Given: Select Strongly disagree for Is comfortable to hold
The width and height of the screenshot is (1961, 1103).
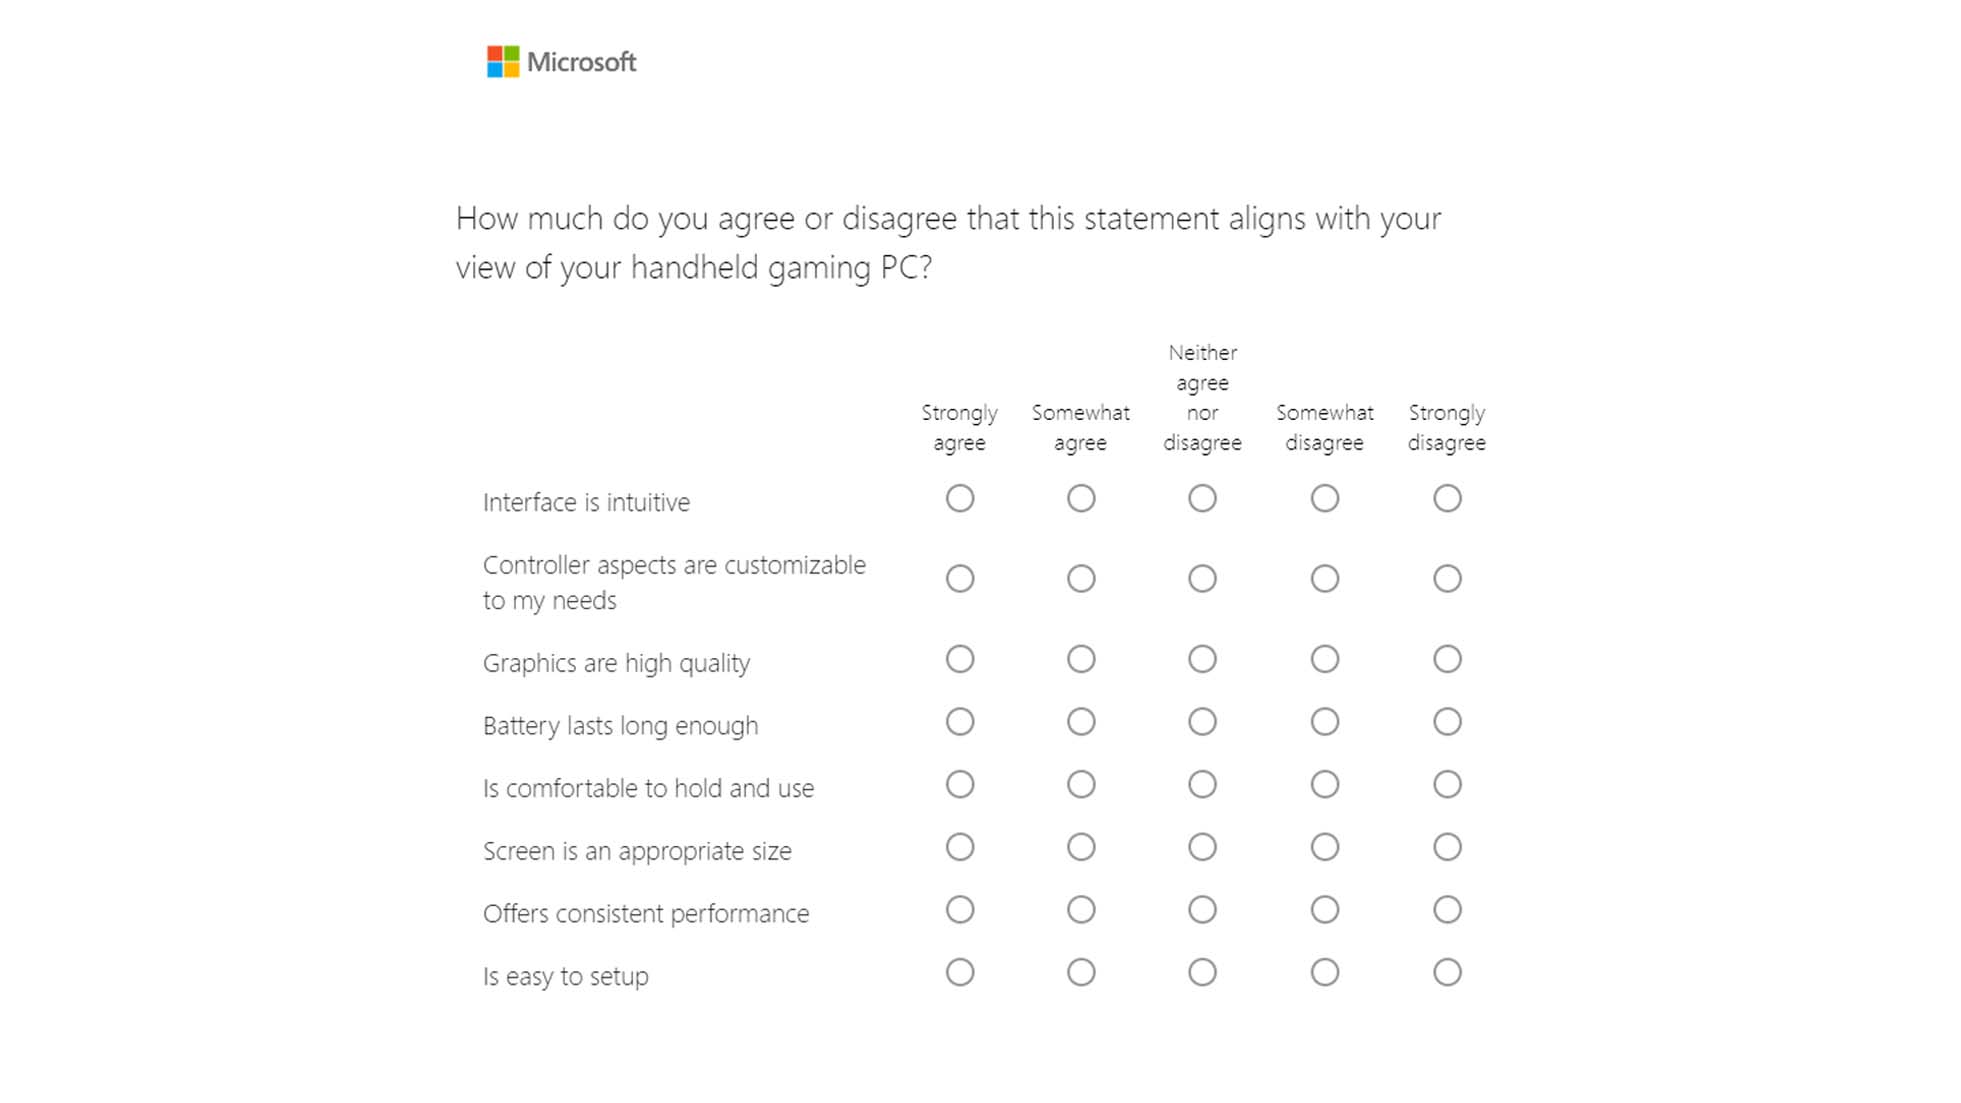Looking at the screenshot, I should coord(1447,784).
